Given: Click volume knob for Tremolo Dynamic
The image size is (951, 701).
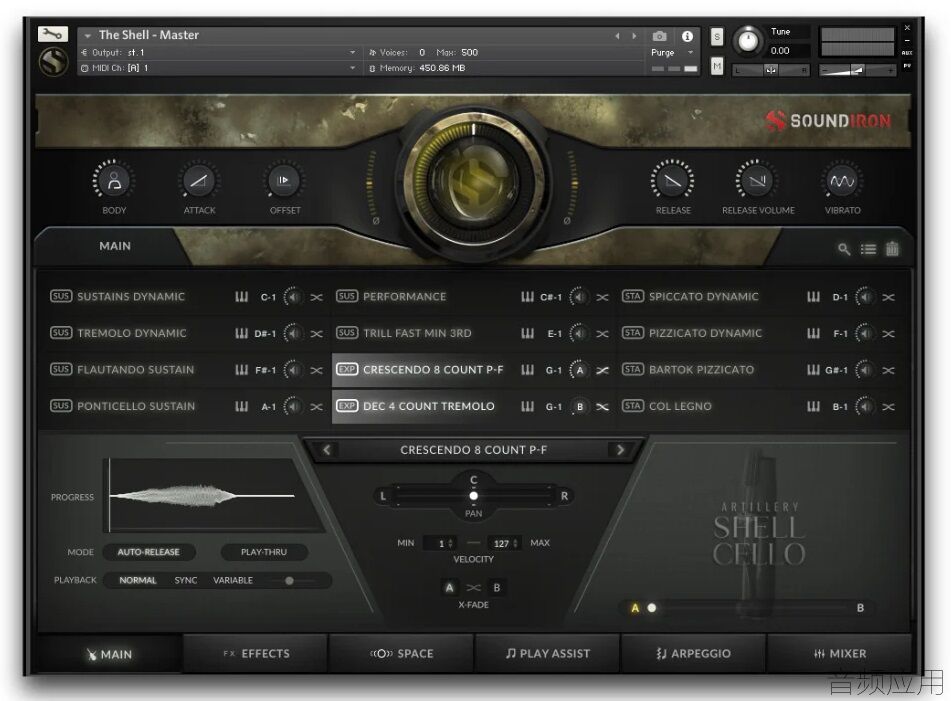Looking at the screenshot, I should point(293,334).
